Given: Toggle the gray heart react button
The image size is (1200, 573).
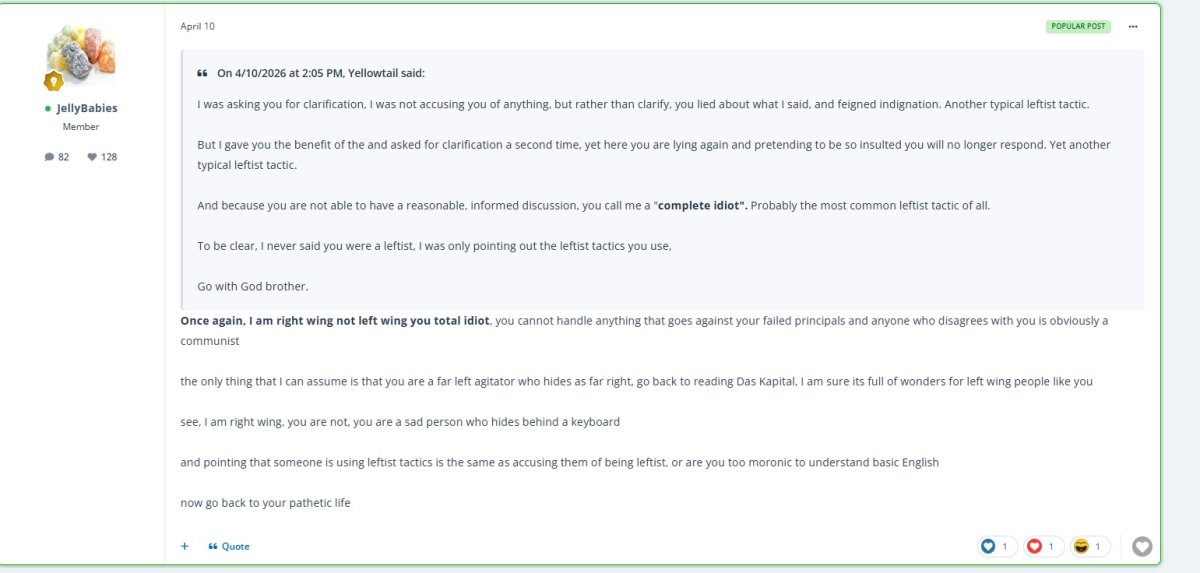Looking at the screenshot, I should click(1142, 546).
